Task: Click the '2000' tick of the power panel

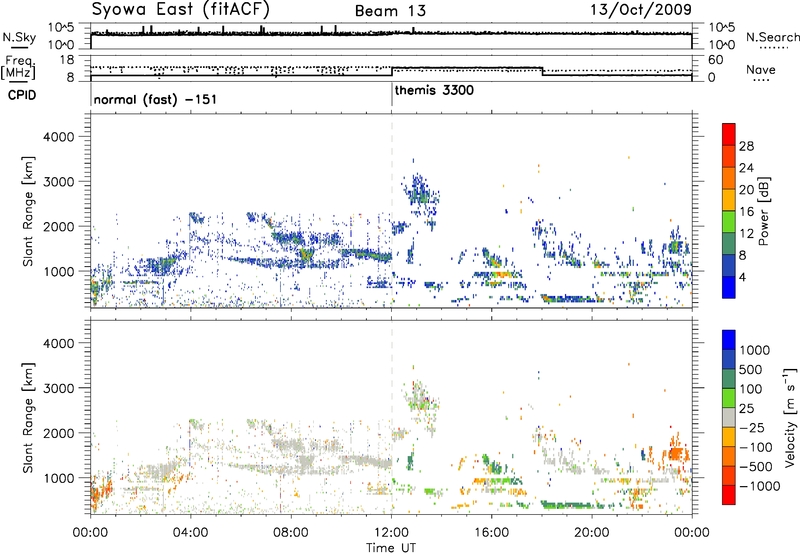Action: click(x=59, y=226)
